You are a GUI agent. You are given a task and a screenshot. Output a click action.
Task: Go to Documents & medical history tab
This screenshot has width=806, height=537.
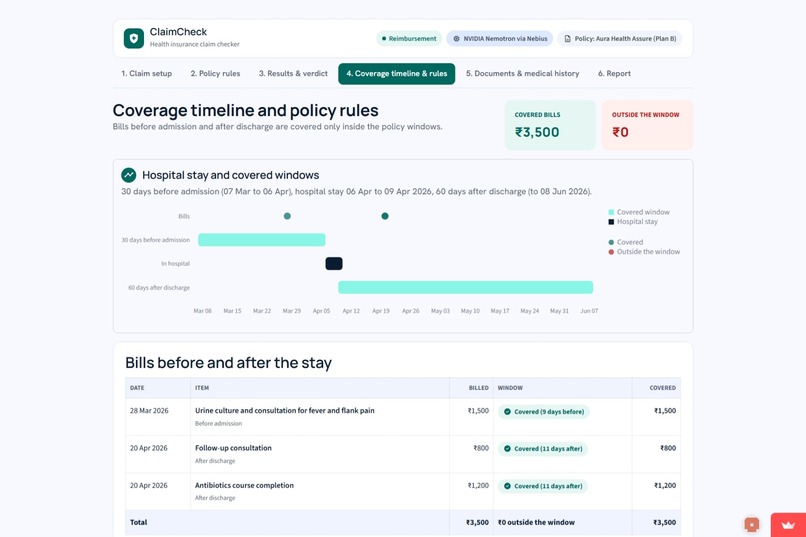[x=522, y=73]
